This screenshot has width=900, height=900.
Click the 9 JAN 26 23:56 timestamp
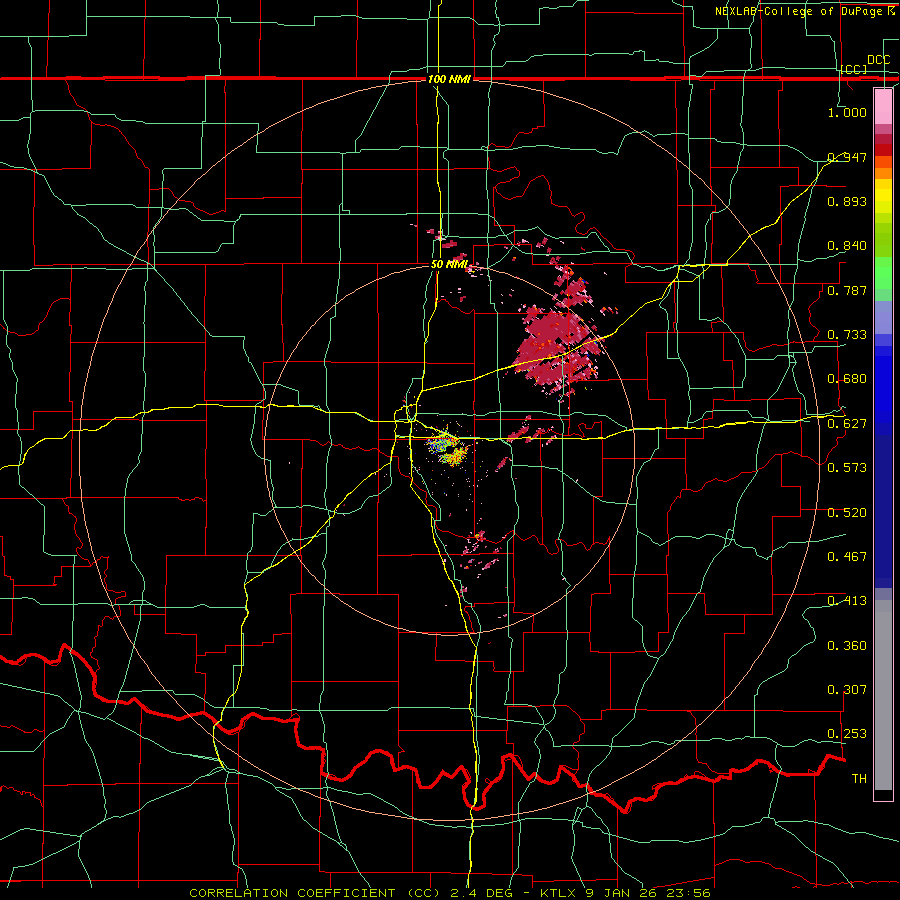(647, 893)
